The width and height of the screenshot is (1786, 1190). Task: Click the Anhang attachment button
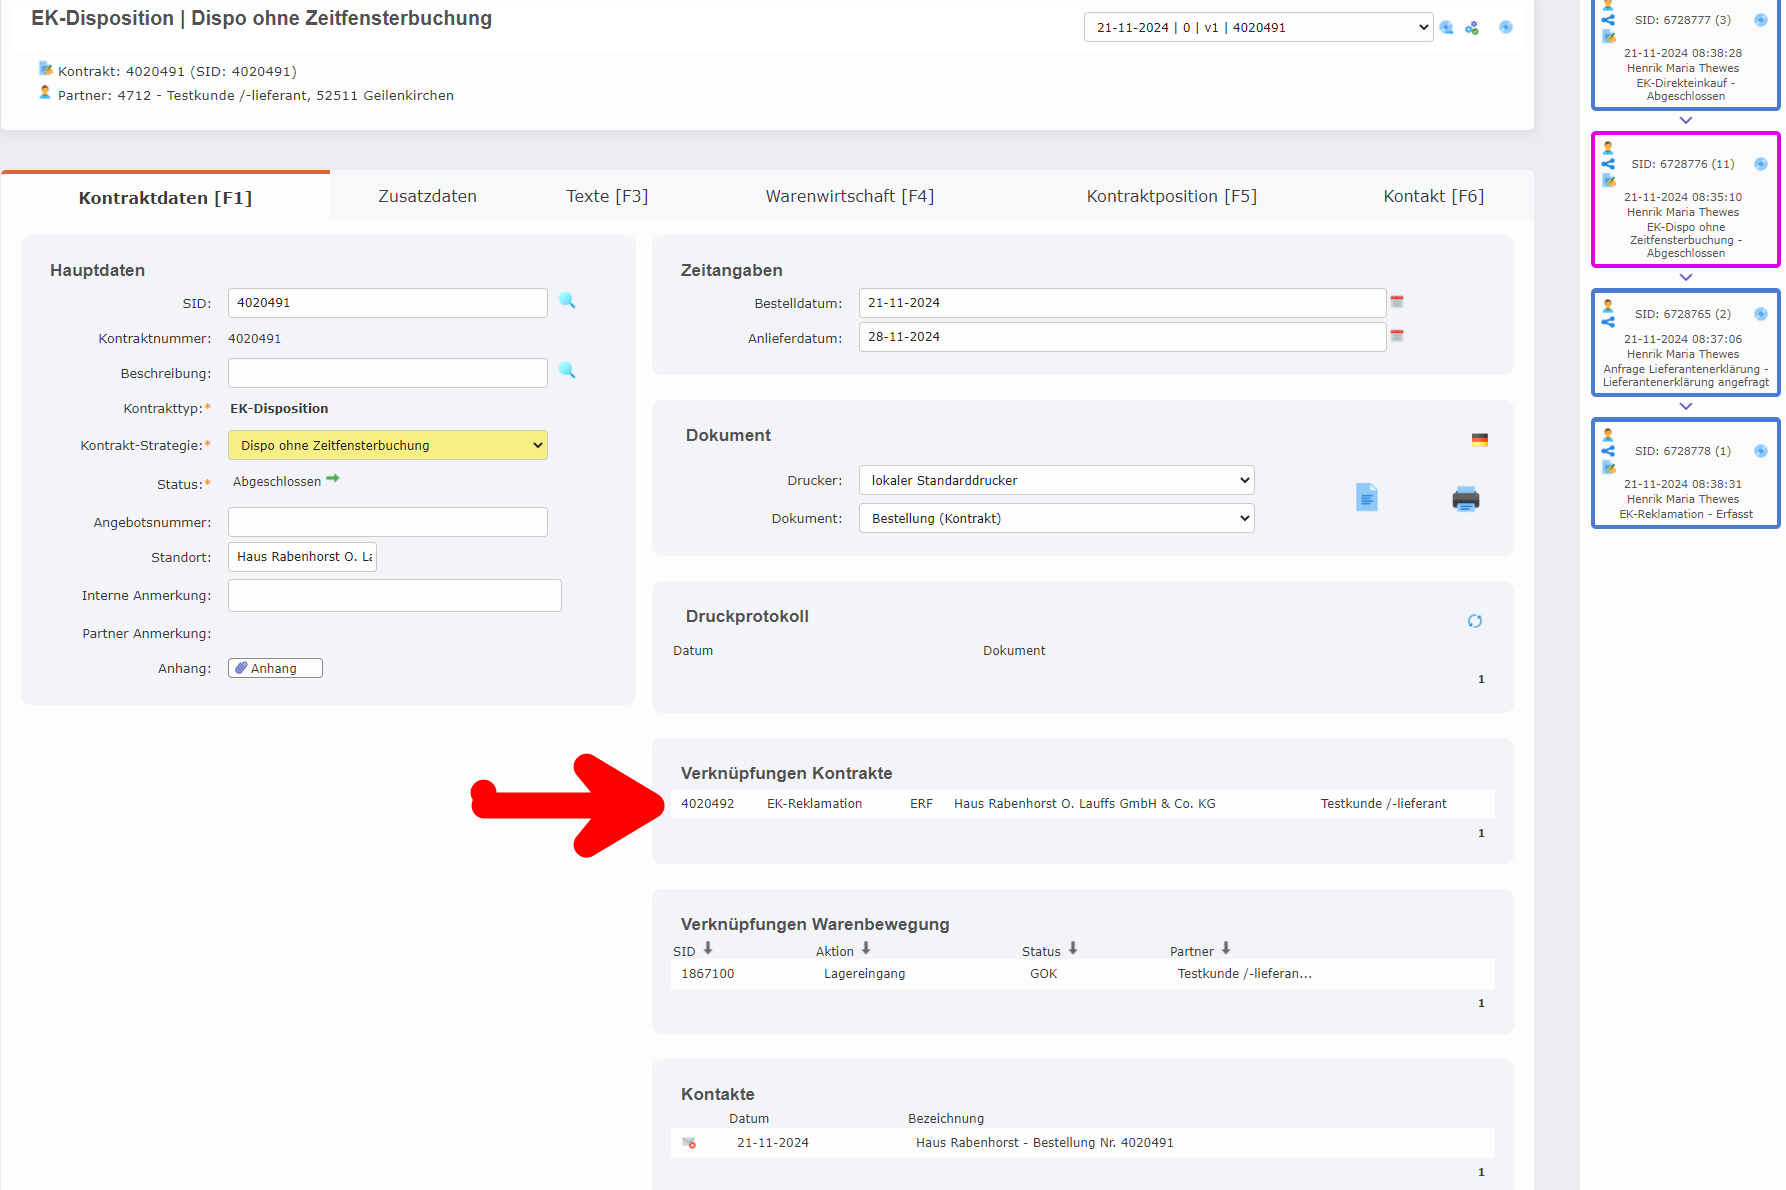[274, 667]
